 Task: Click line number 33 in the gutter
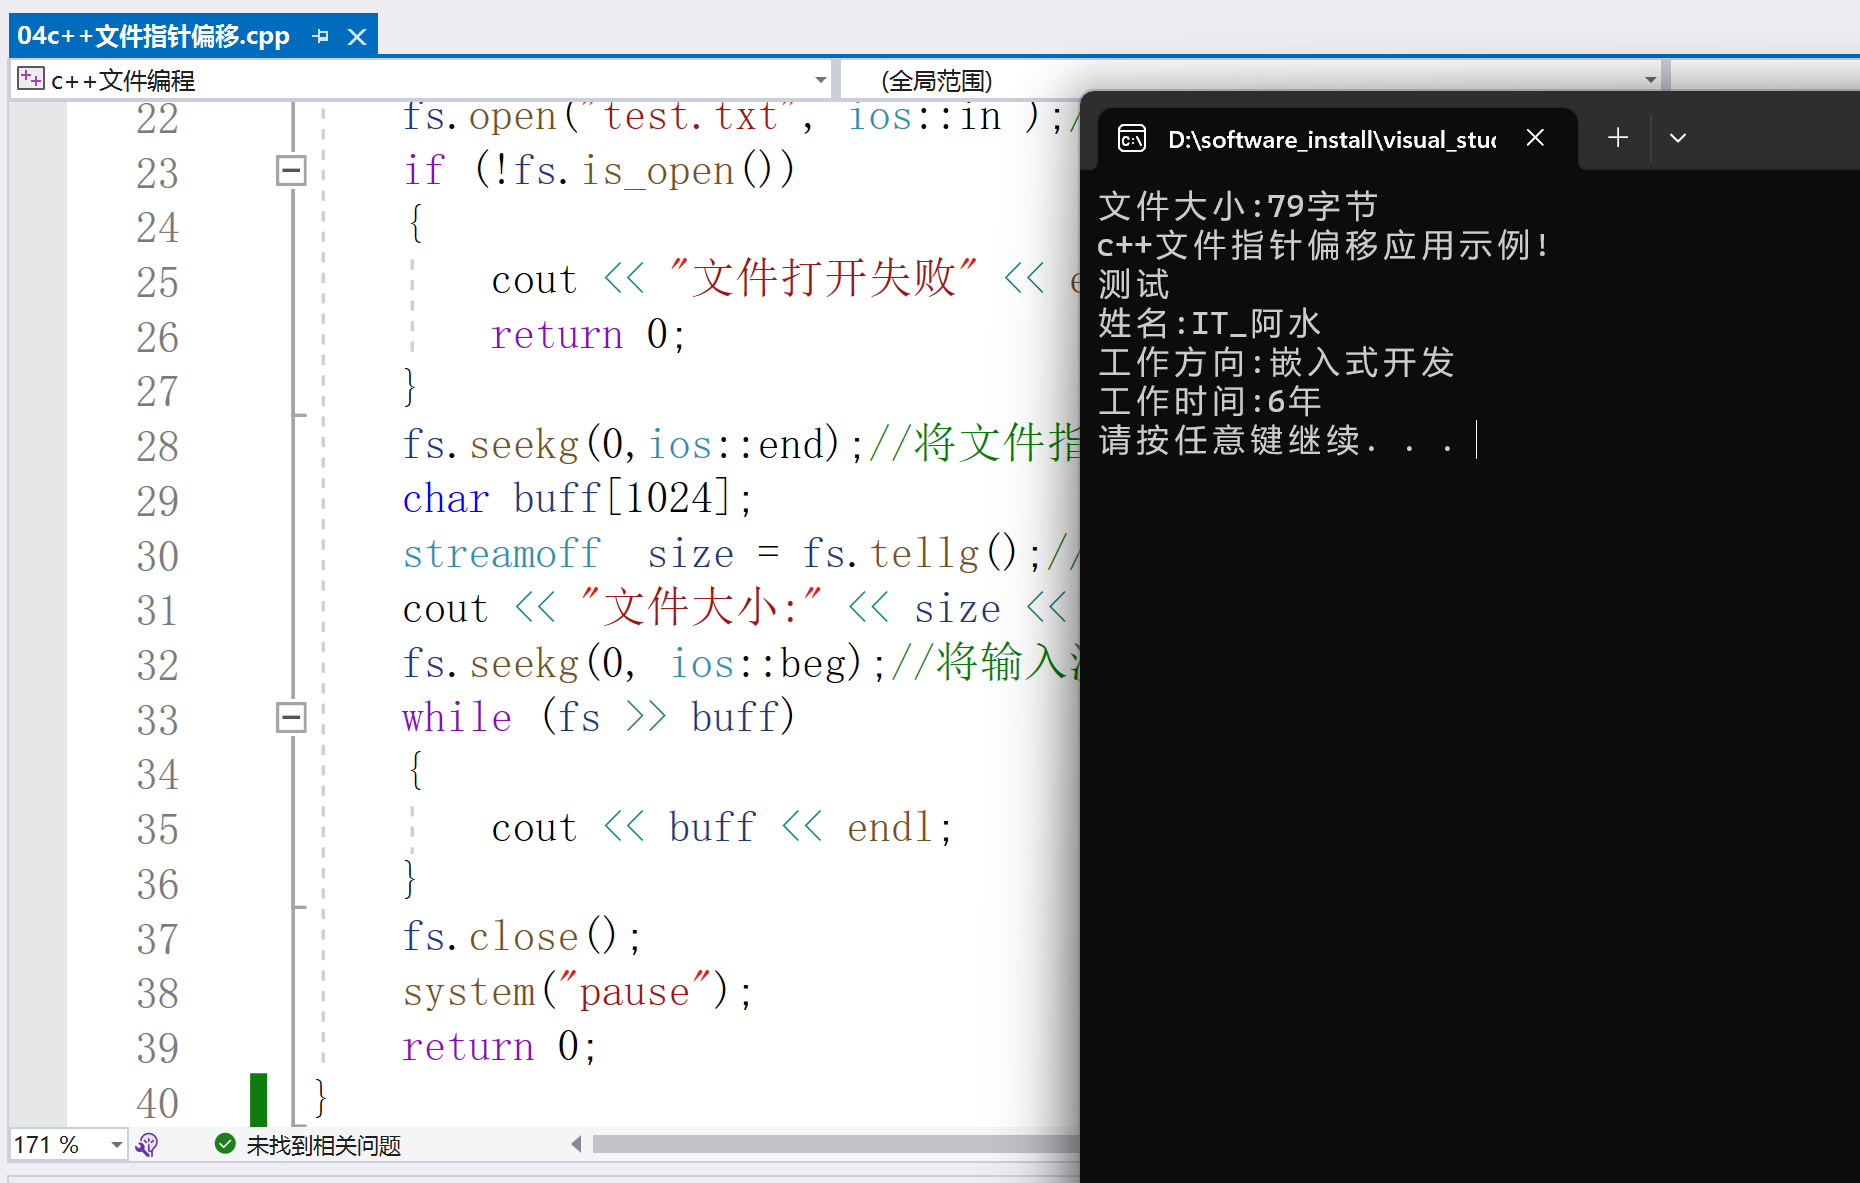coord(157,720)
